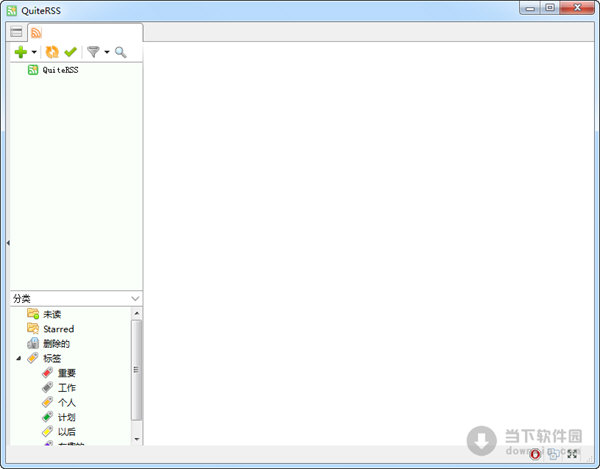
Task: Select the yellow 以后 label
Action: coord(67,432)
